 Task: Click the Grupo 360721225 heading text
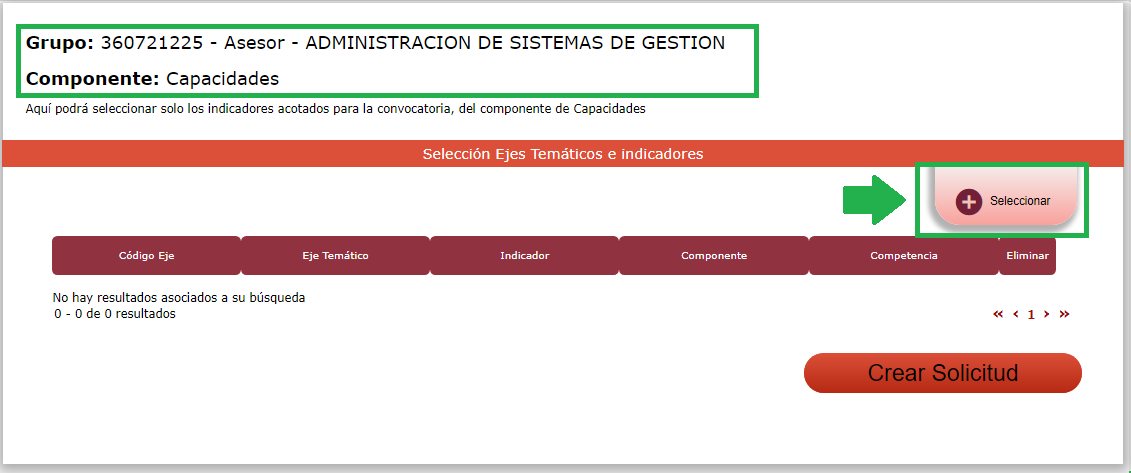coord(375,43)
